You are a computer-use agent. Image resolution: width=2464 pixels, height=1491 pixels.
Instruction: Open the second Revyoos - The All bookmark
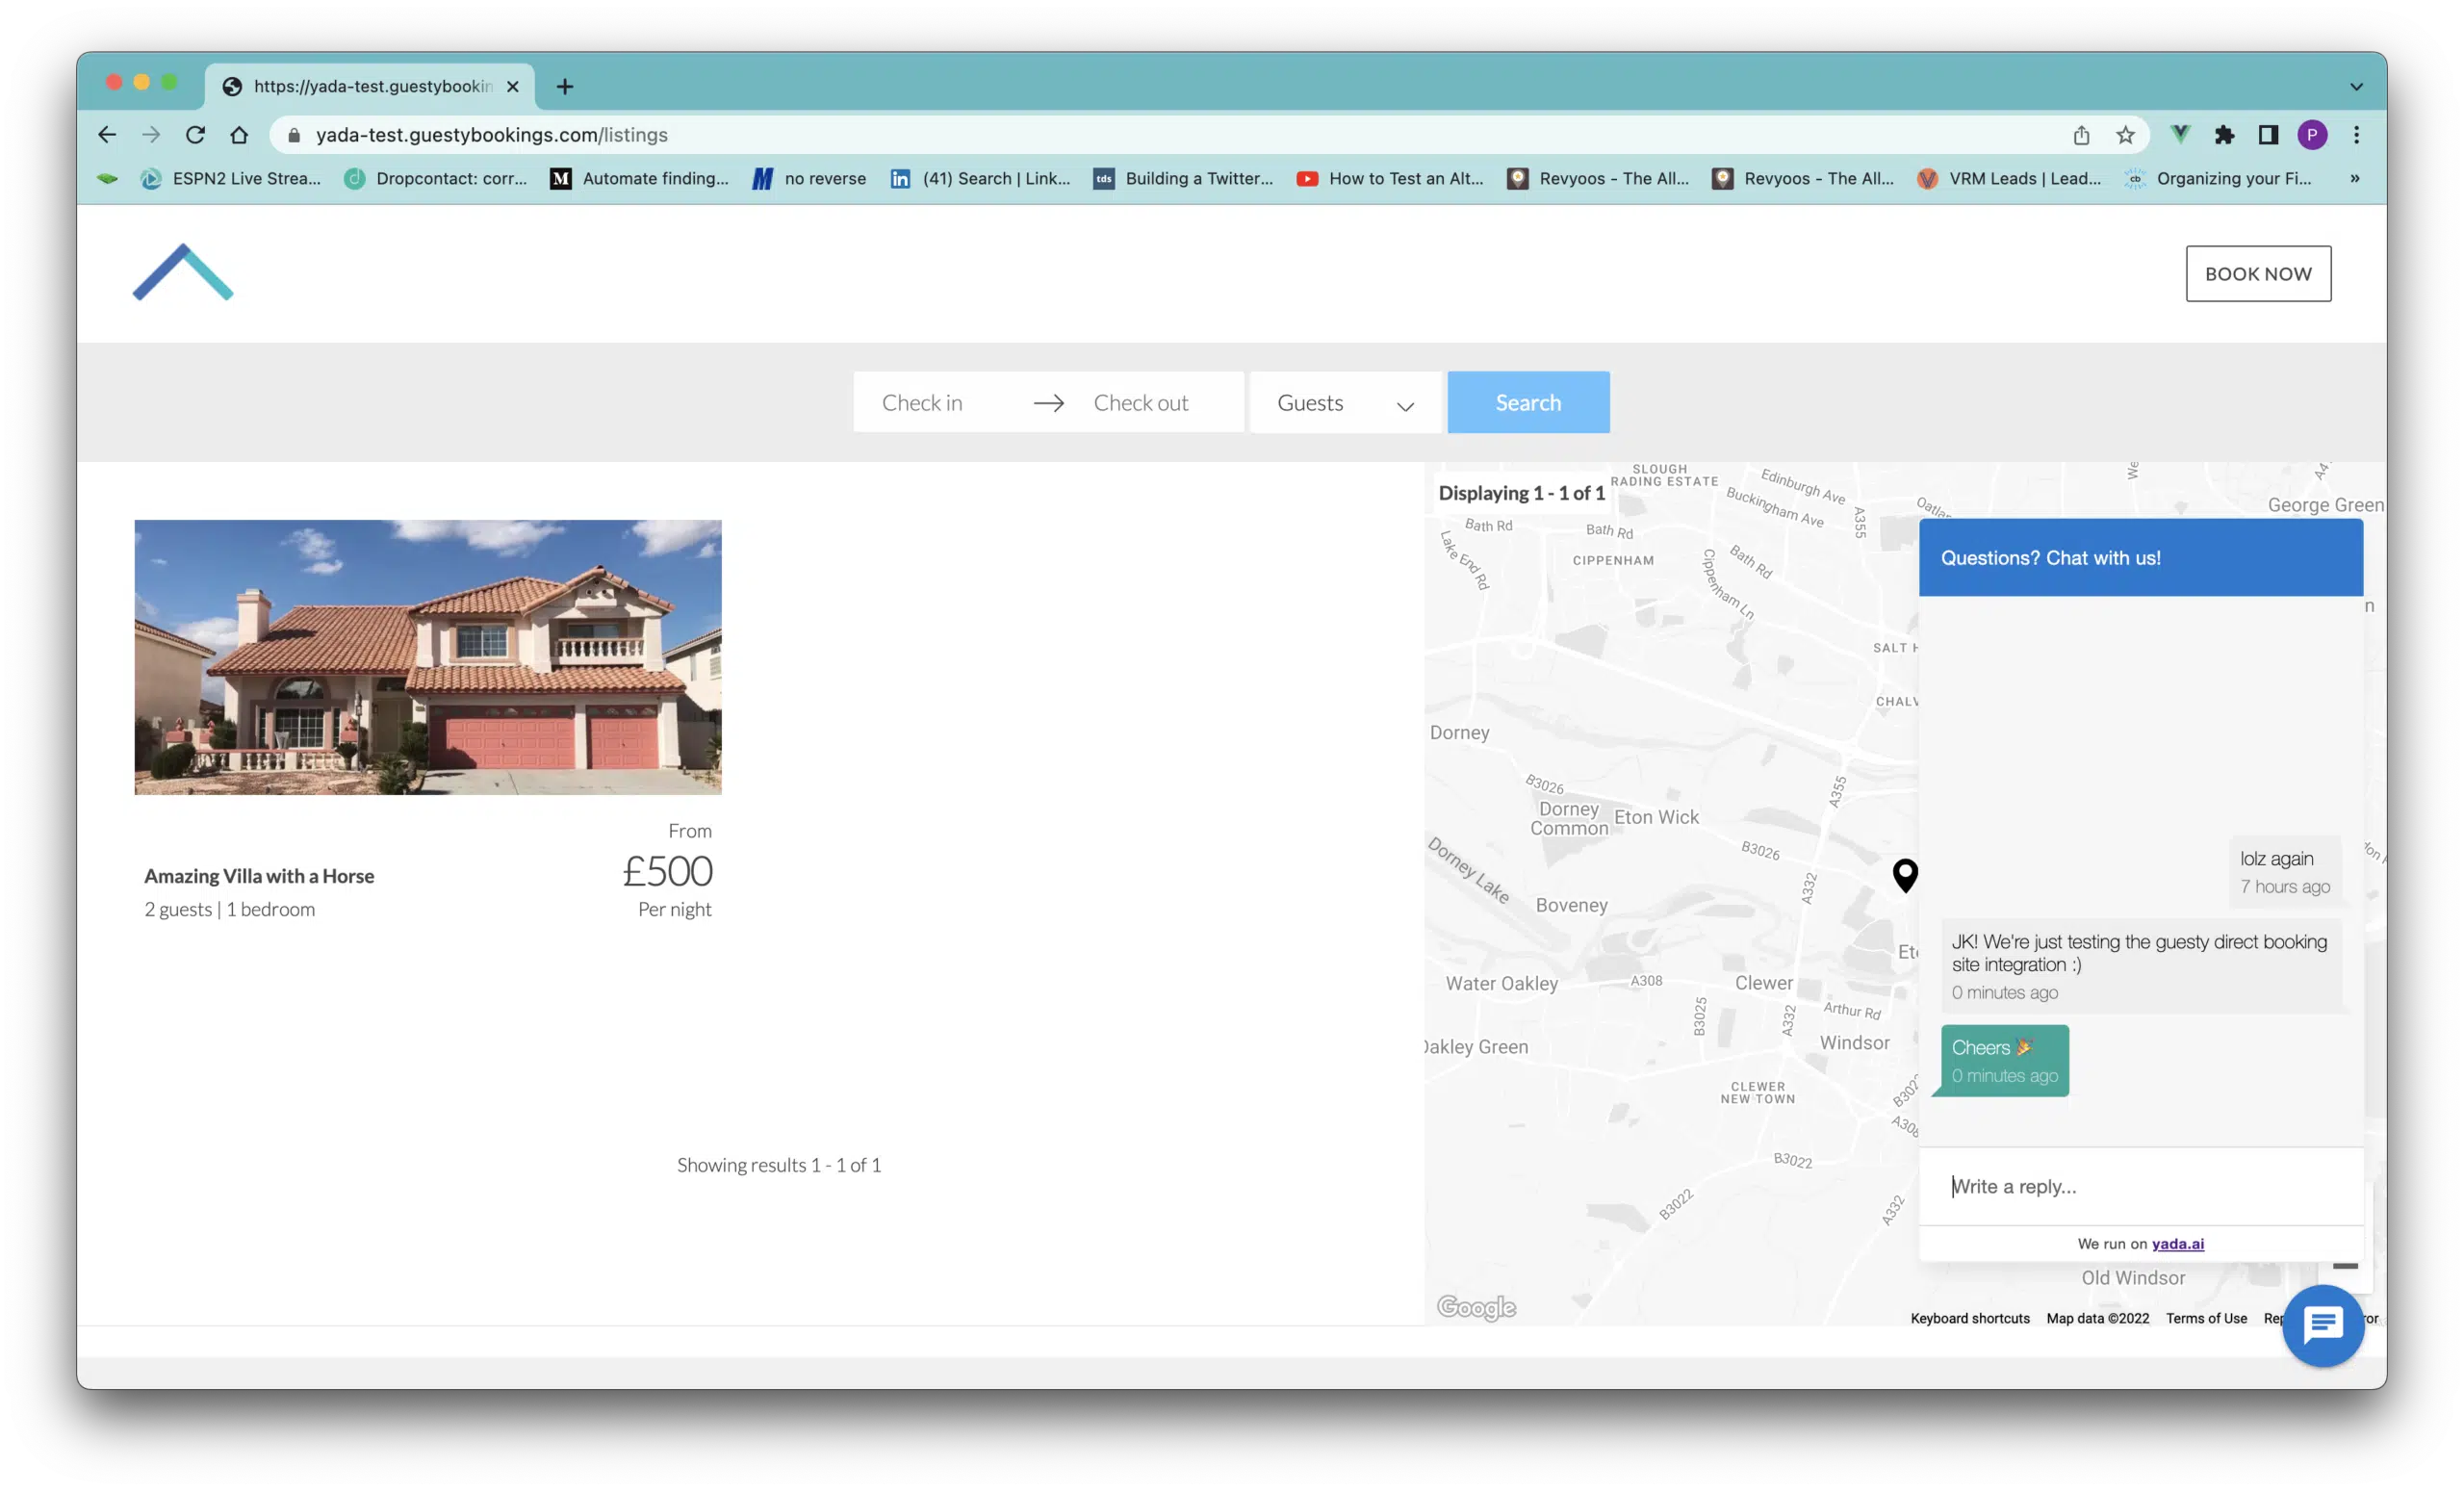click(x=1803, y=178)
